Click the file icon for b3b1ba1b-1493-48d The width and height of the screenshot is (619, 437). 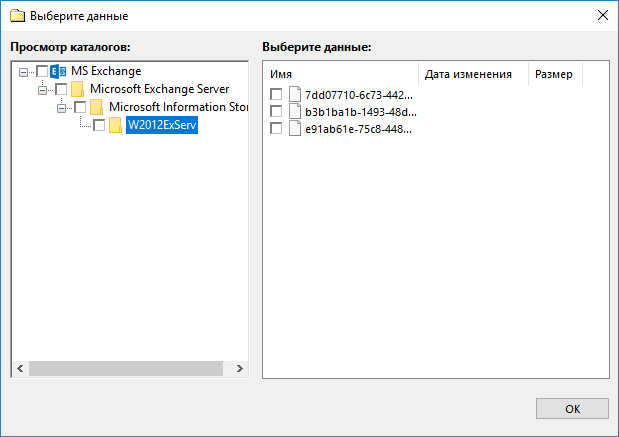pos(295,112)
